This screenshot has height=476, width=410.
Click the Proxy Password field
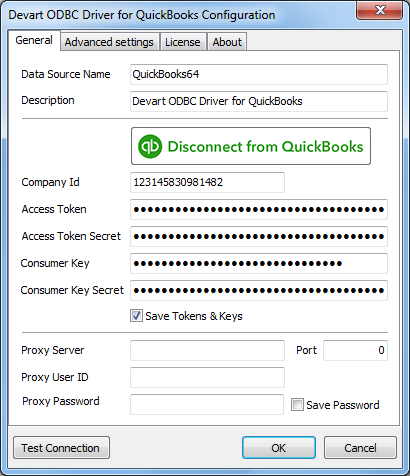(x=207, y=404)
